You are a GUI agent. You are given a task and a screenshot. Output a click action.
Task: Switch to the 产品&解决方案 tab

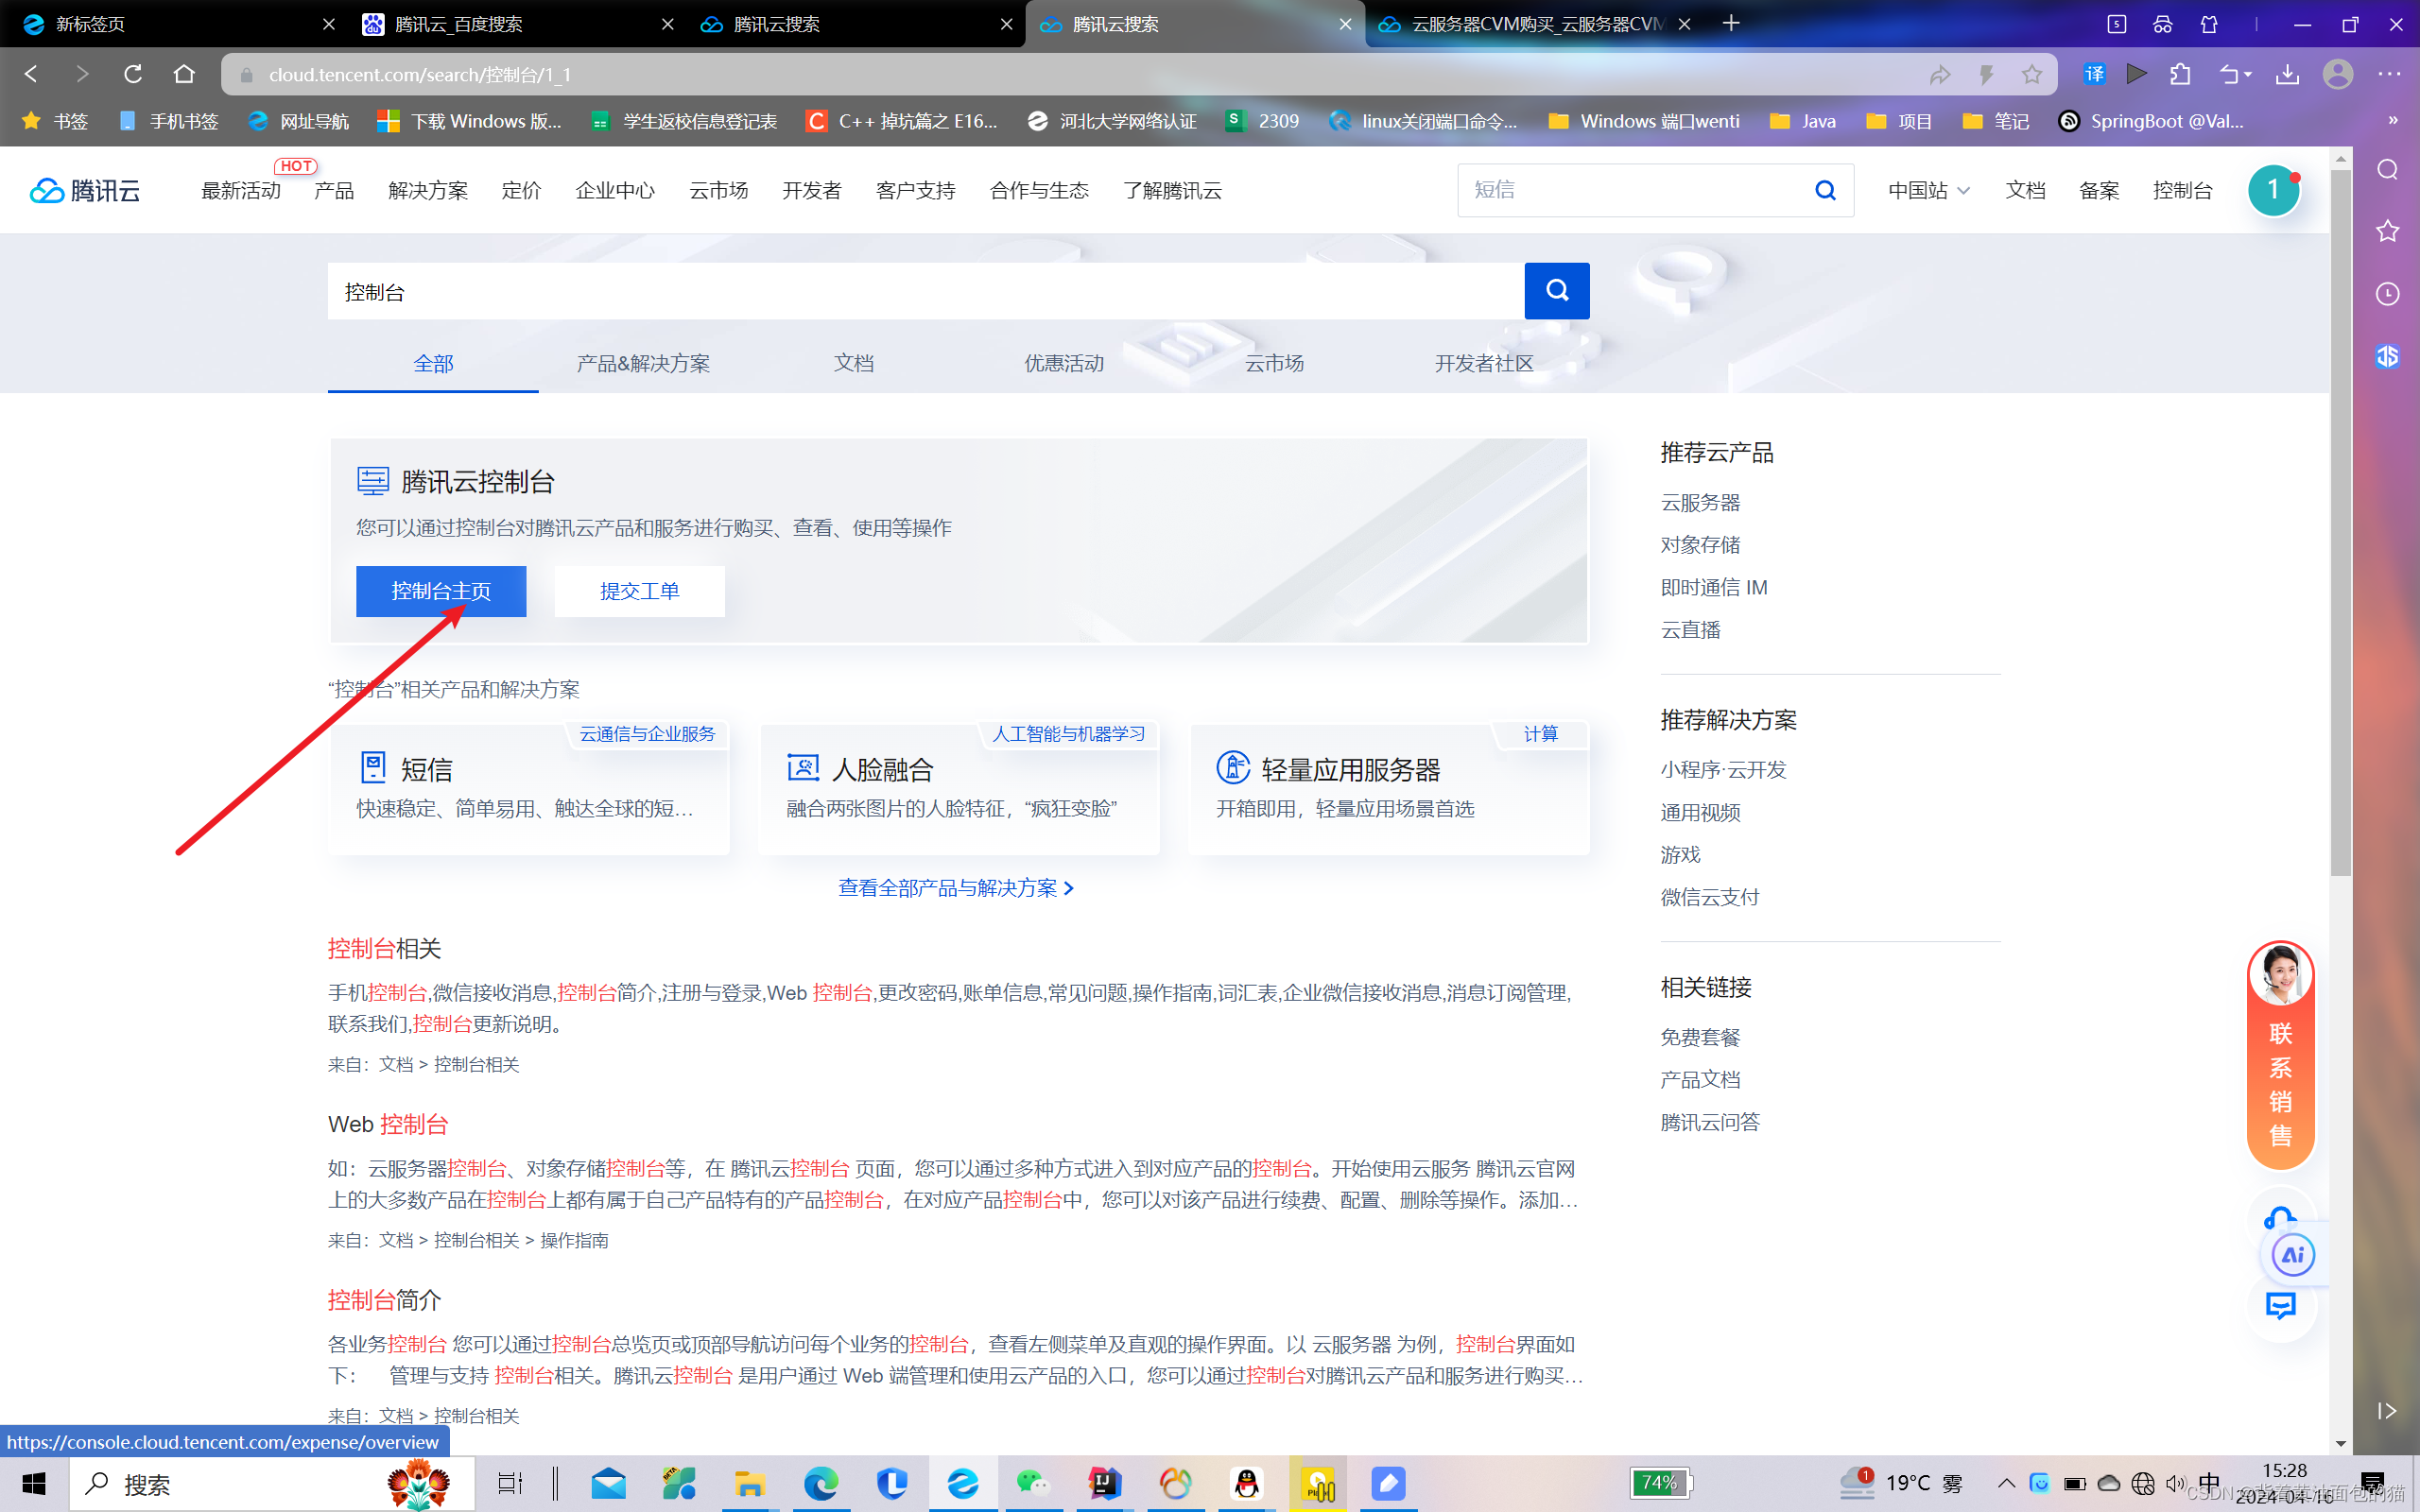[643, 363]
